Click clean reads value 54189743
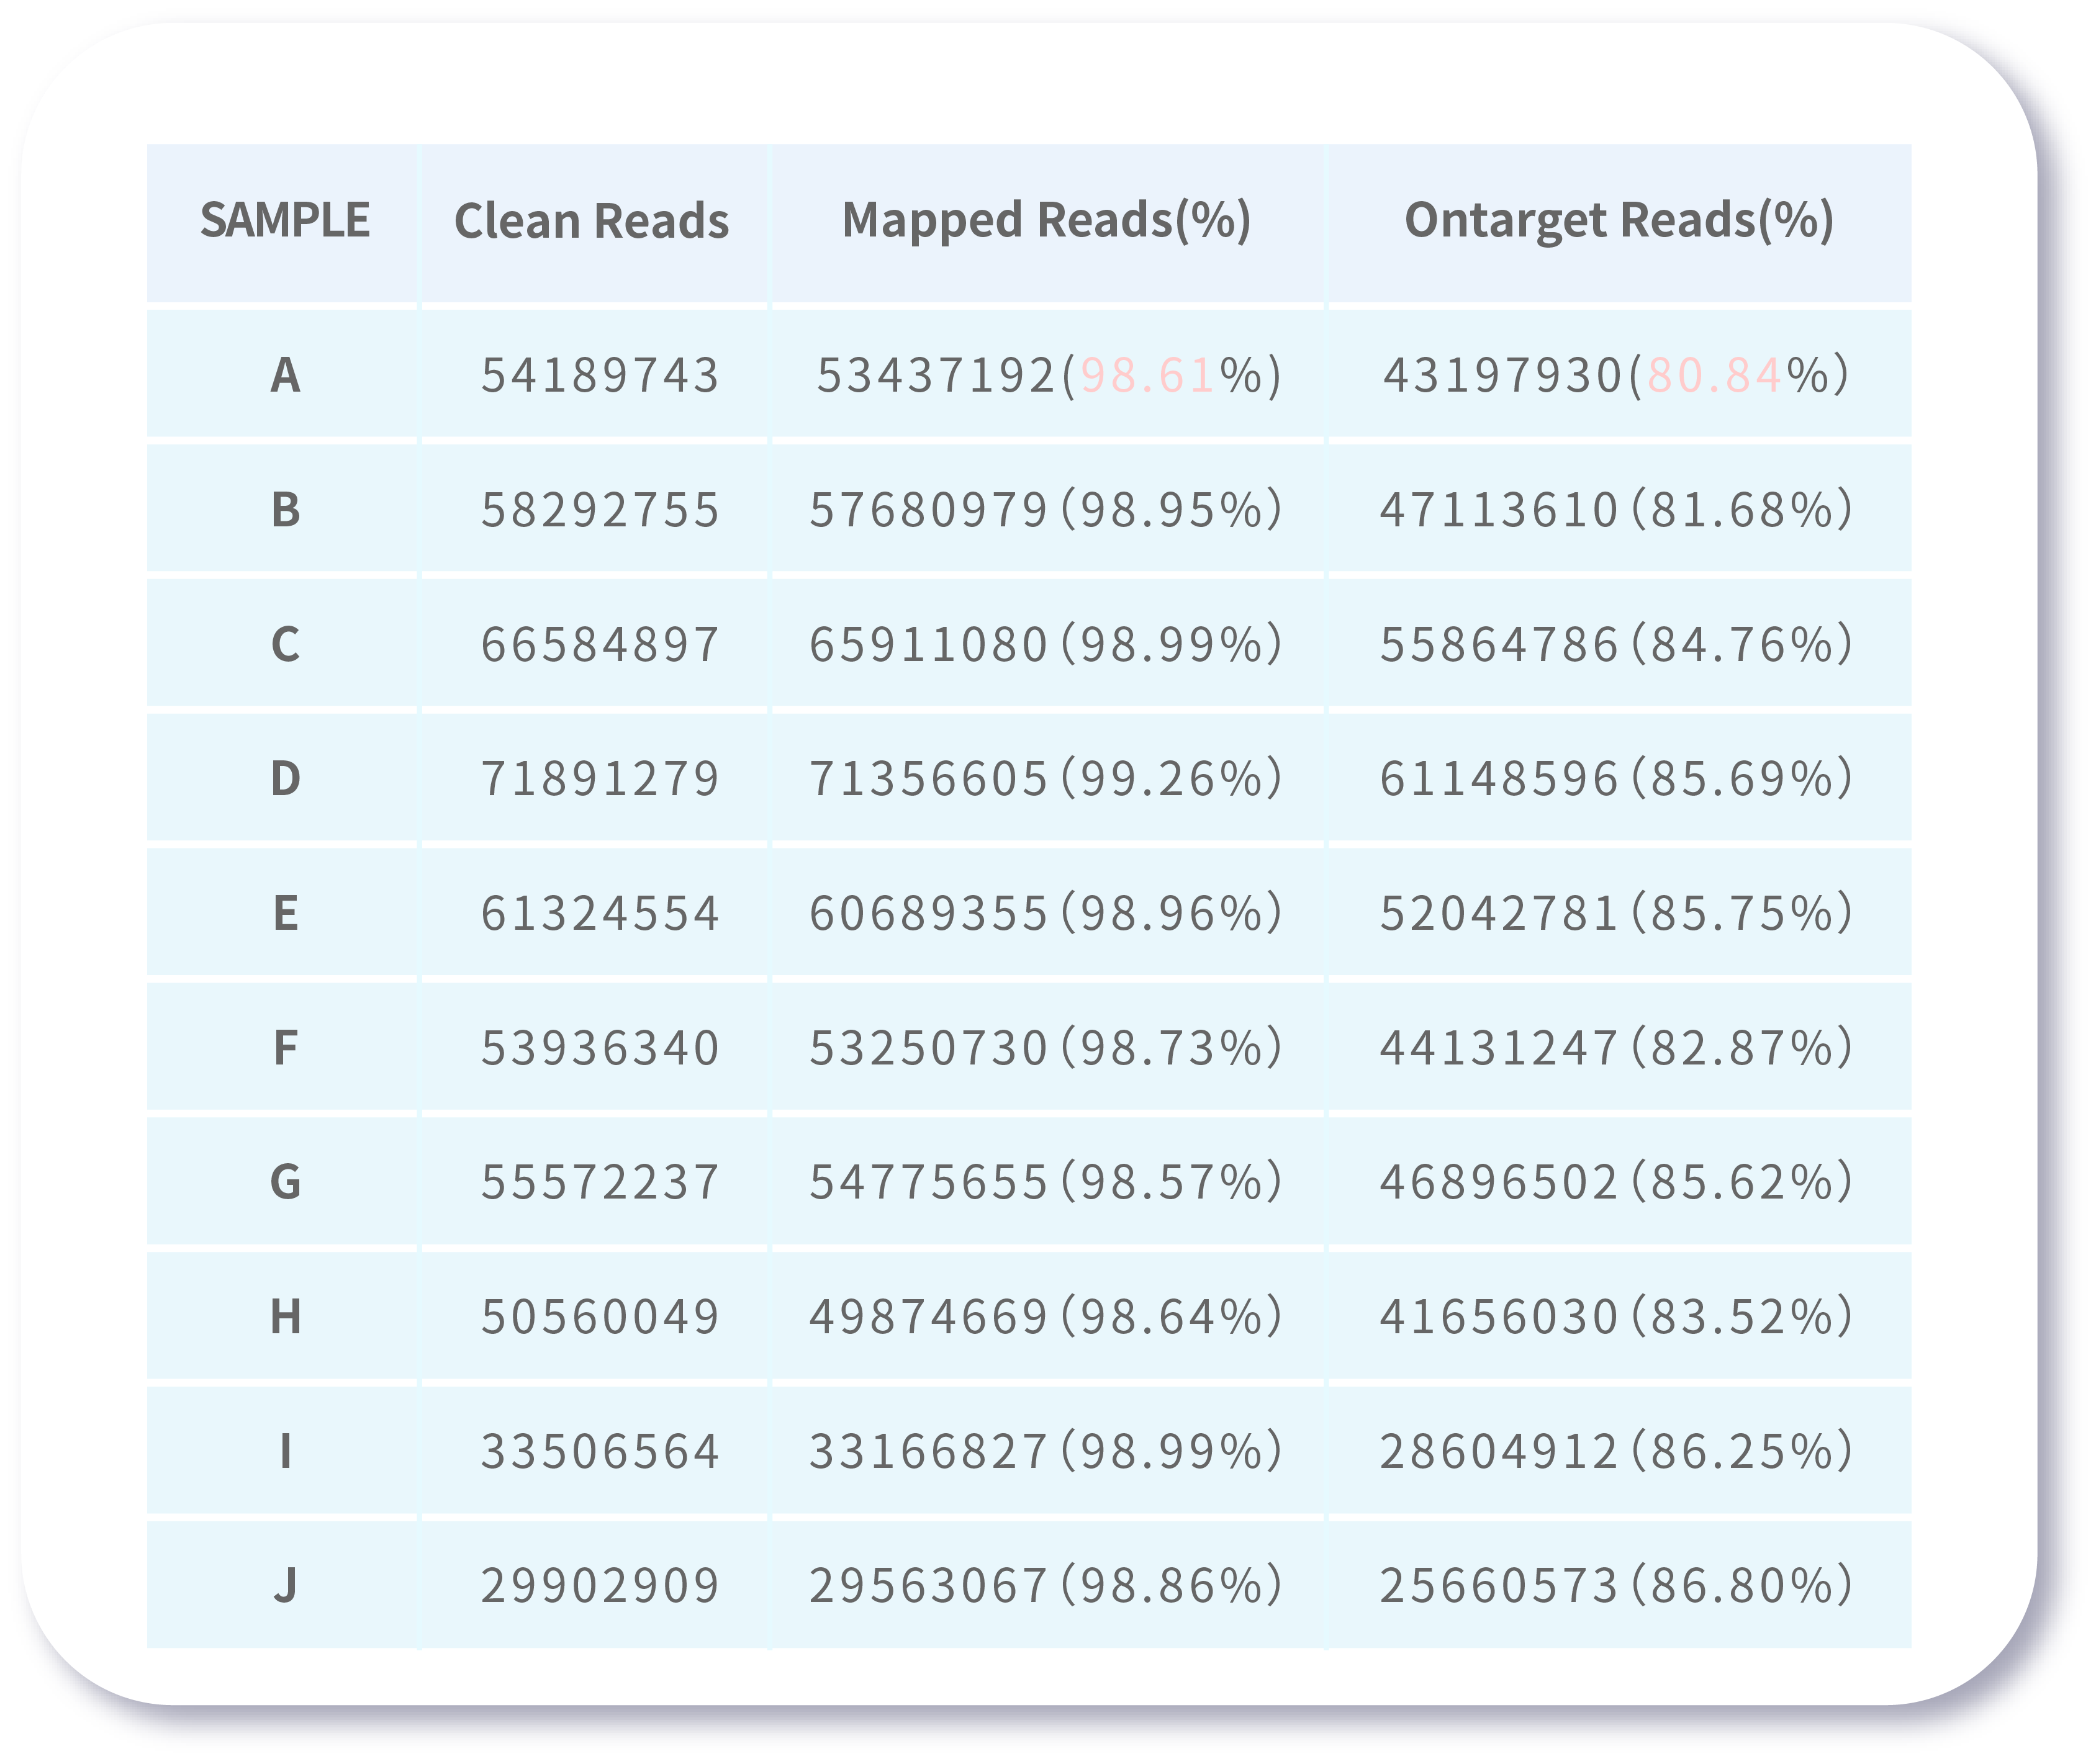The width and height of the screenshot is (2096, 1764). pos(600,375)
